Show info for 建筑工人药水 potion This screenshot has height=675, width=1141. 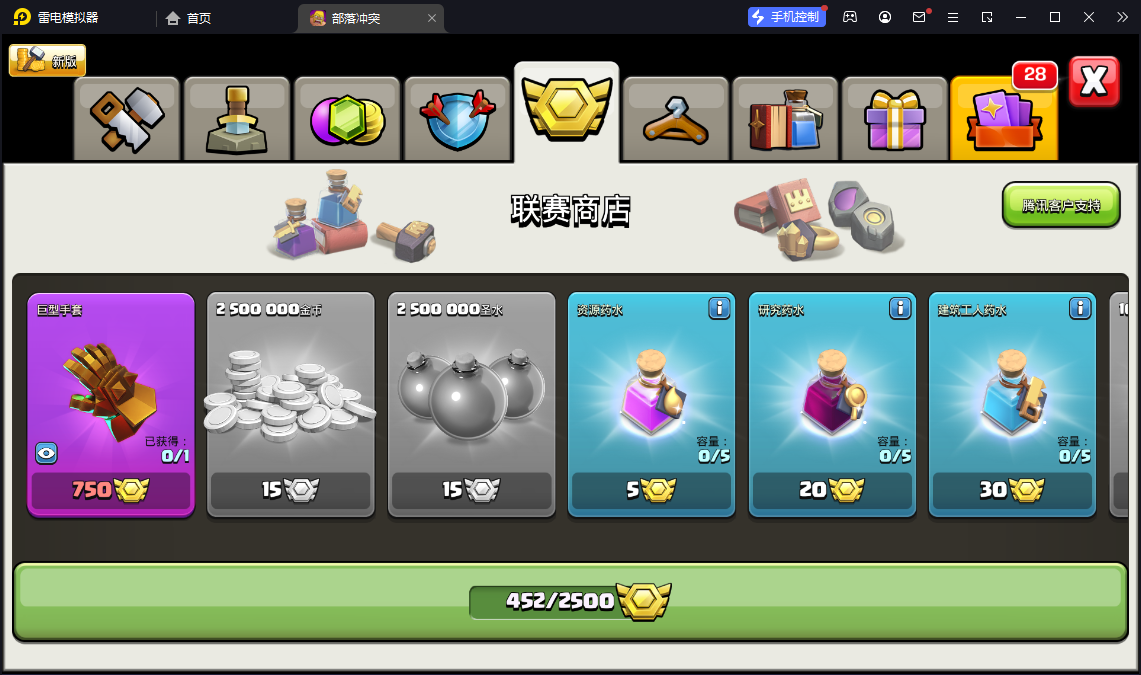click(x=1080, y=308)
